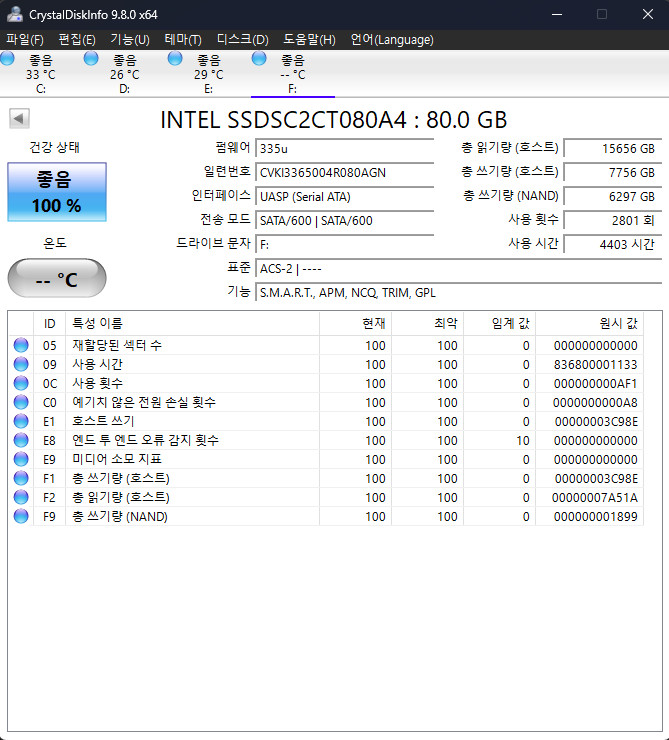Click the status orb for F2 총 읽기량 (호스트)
669x740 pixels.
[21, 497]
